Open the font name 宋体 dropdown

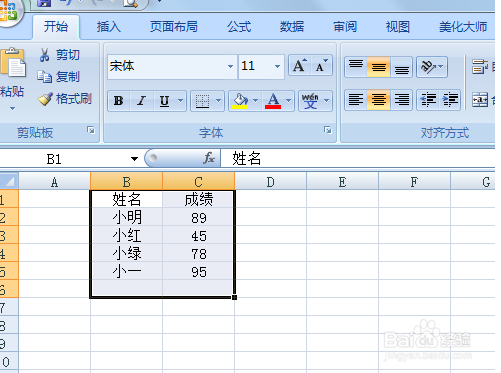tap(230, 66)
